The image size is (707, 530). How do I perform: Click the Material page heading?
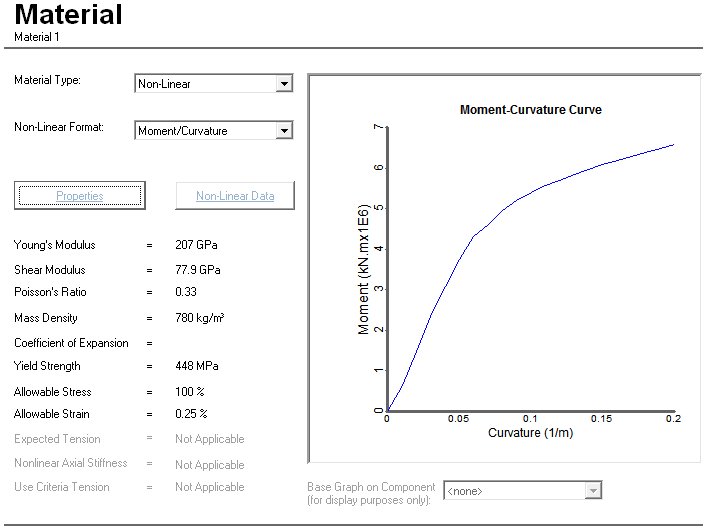69,16
